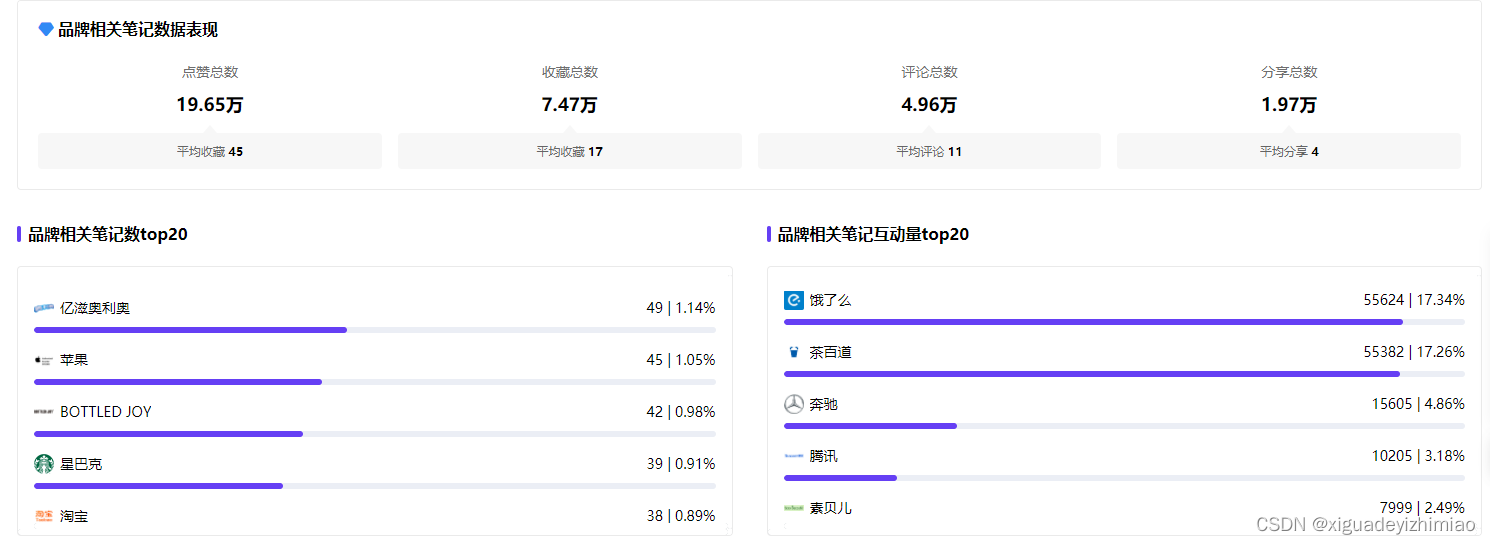Click the value 49 | 1.14%
Image resolution: width=1490 pixels, height=544 pixels.
[x=681, y=308]
